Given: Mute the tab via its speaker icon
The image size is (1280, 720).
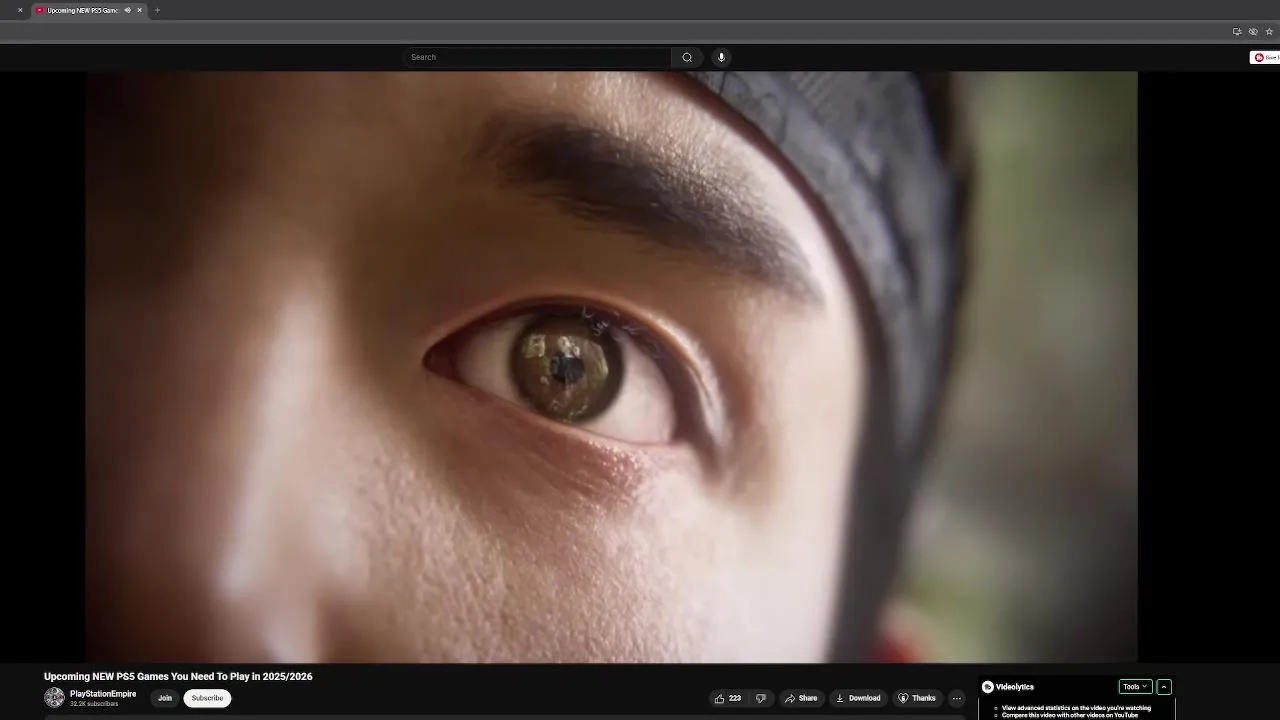Looking at the screenshot, I should tap(128, 10).
